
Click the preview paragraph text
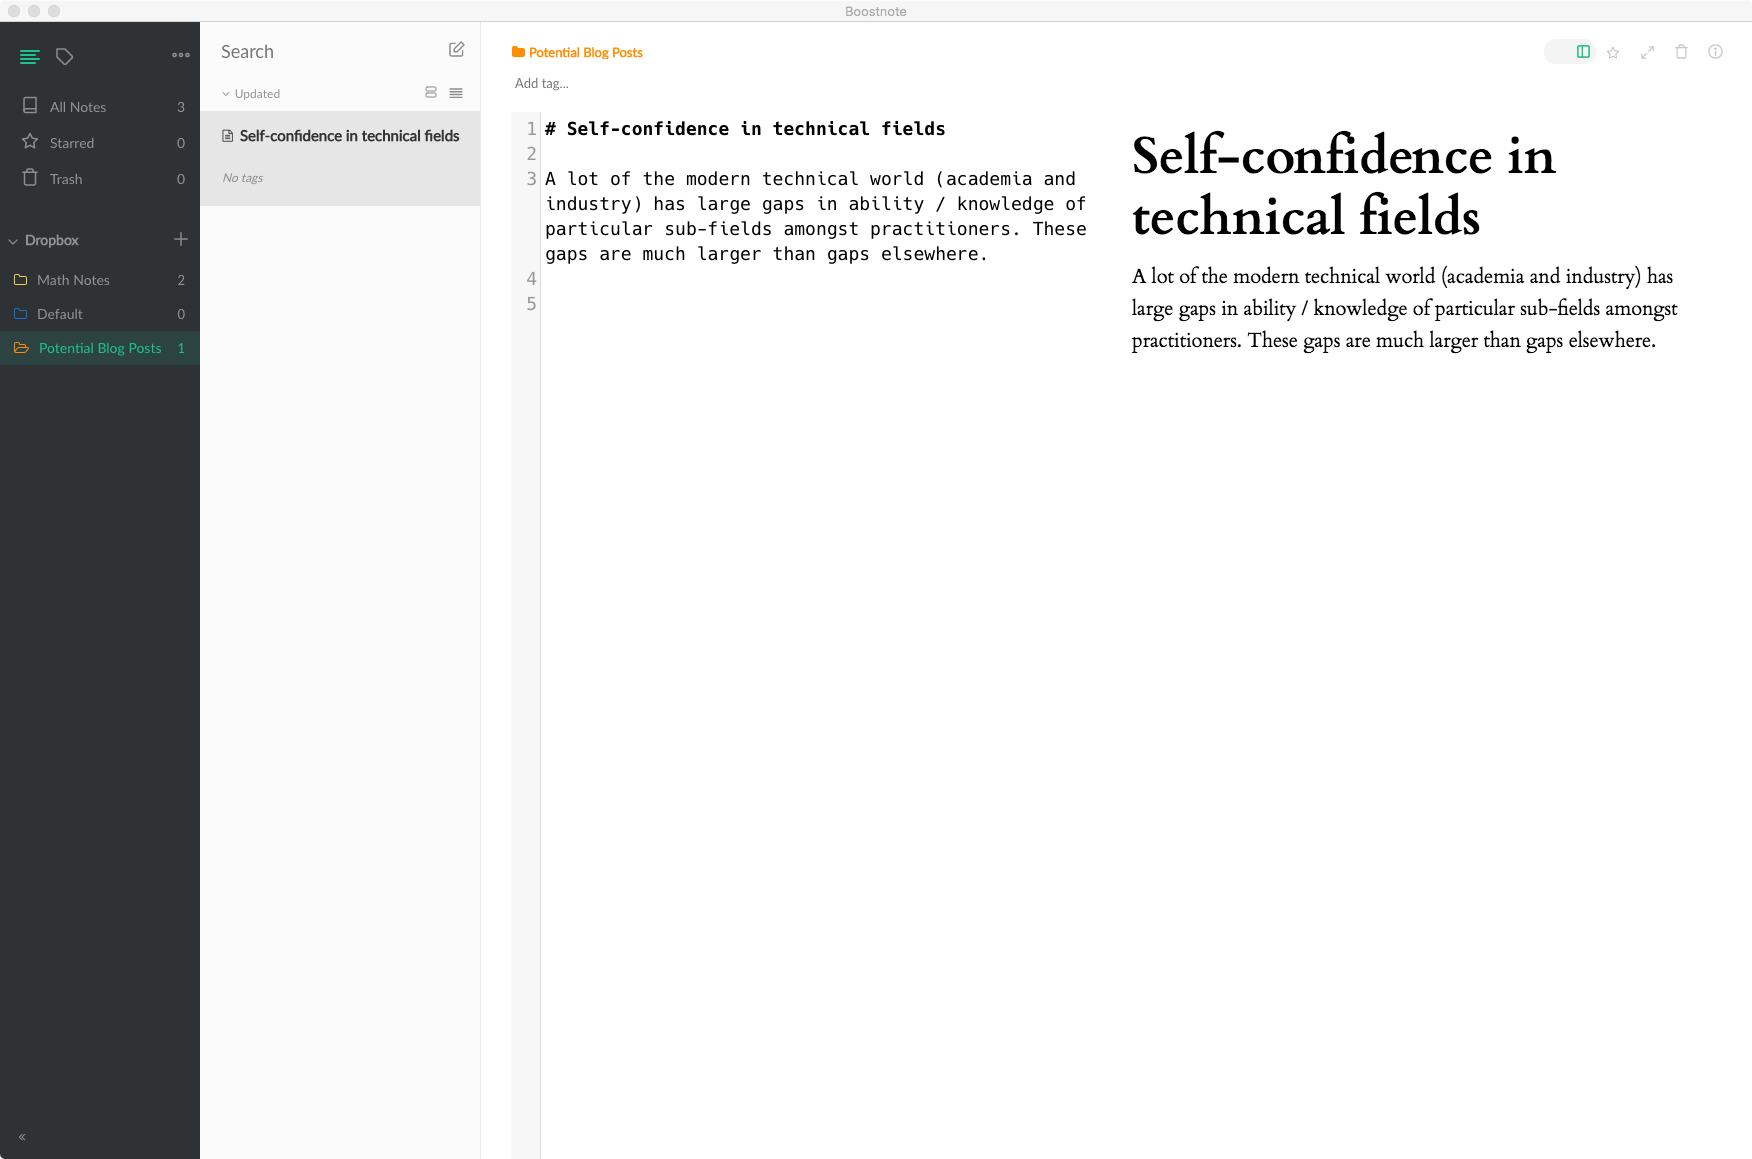tap(1404, 308)
